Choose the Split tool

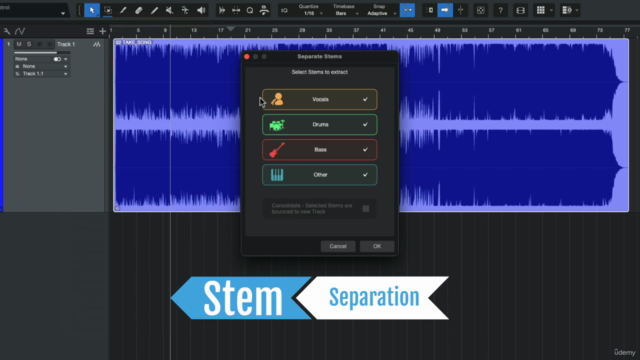pyautogui.click(x=123, y=10)
